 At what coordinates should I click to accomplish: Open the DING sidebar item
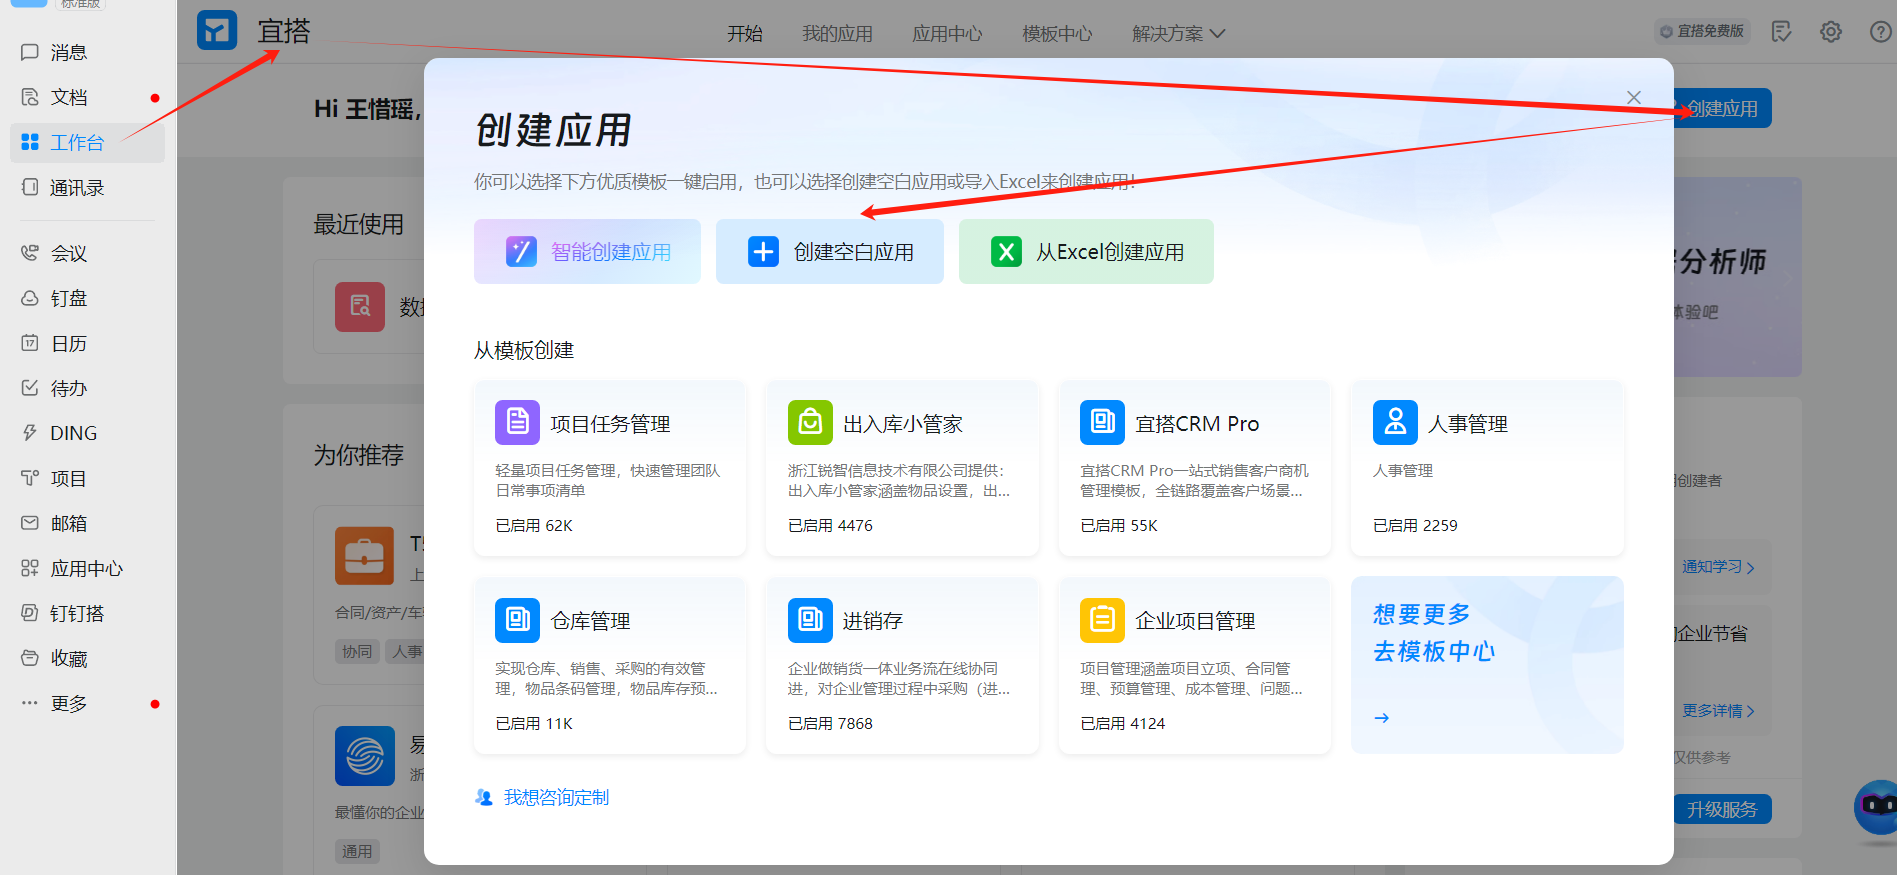tap(87, 433)
